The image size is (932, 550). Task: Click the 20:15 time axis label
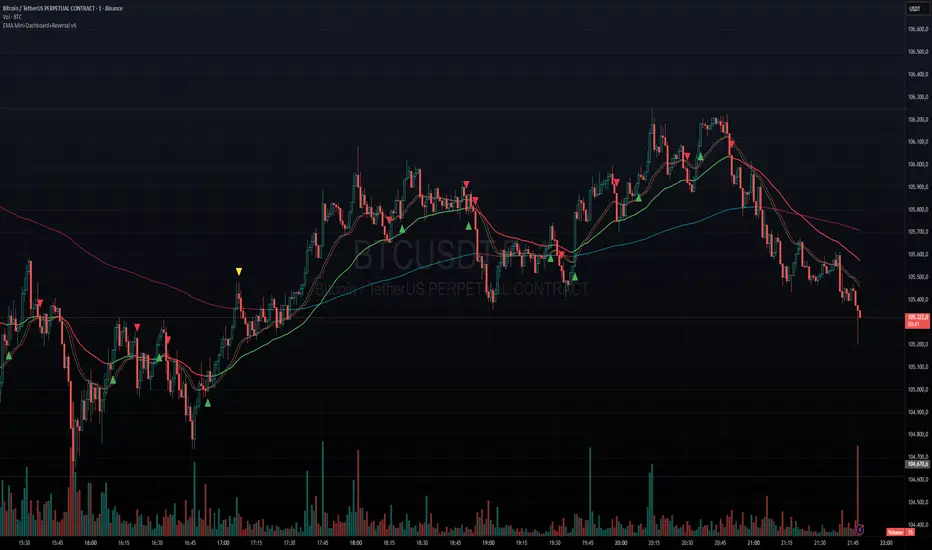pyautogui.click(x=654, y=543)
